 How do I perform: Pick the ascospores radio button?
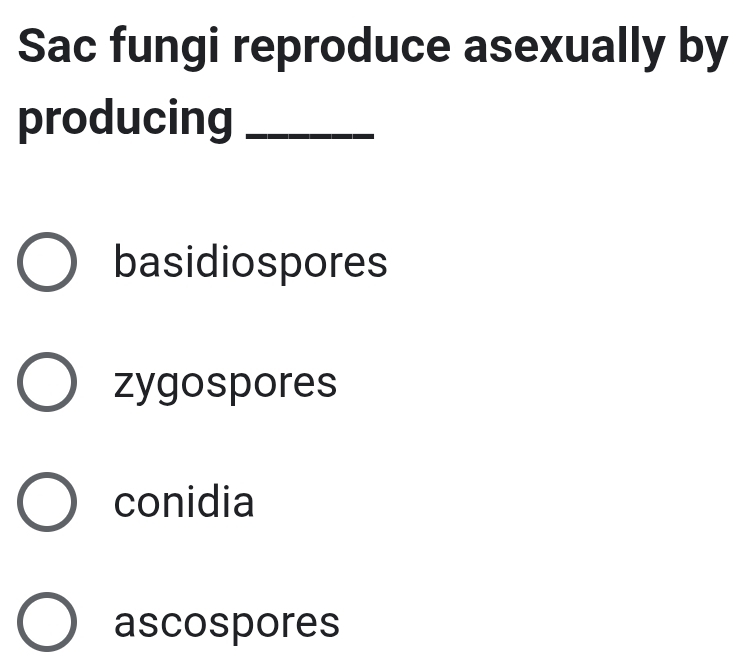pos(47,622)
